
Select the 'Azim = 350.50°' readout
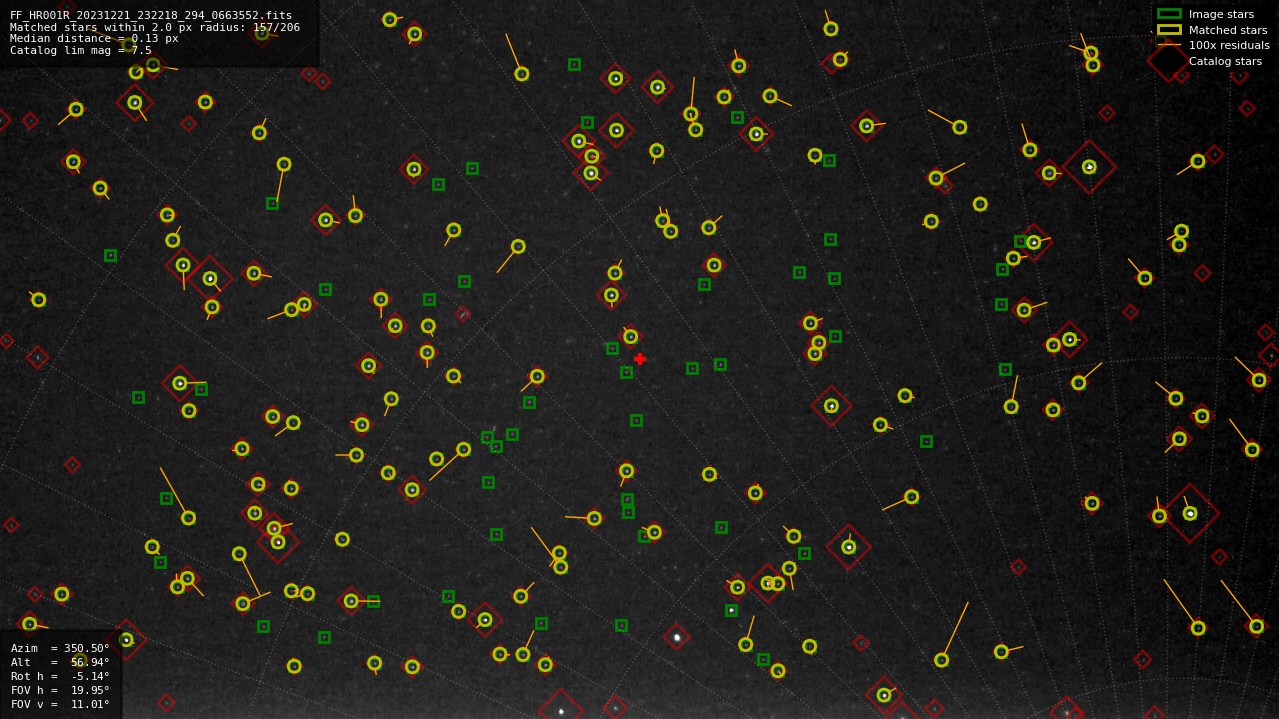pyautogui.click(x=60, y=648)
